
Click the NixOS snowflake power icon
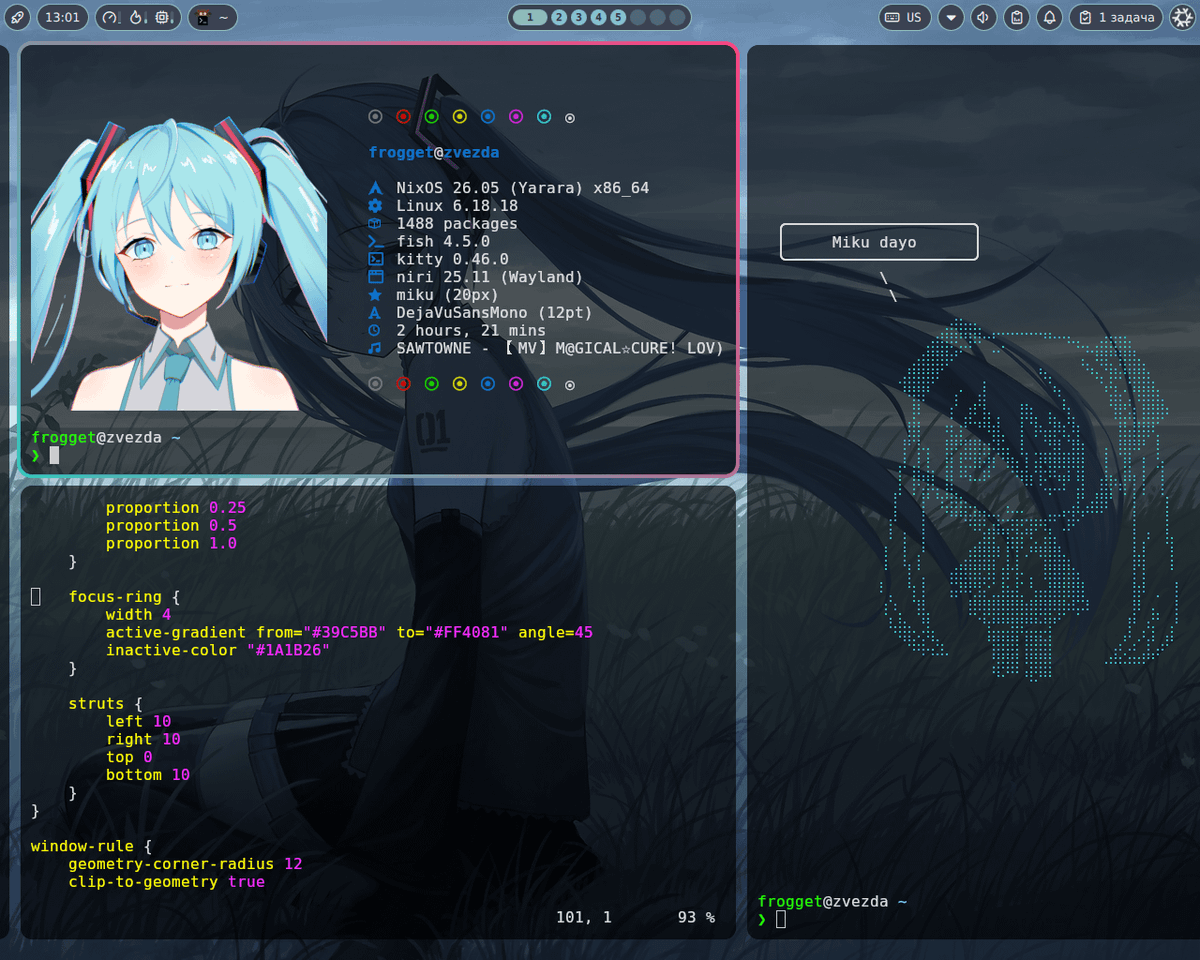click(x=1182, y=17)
